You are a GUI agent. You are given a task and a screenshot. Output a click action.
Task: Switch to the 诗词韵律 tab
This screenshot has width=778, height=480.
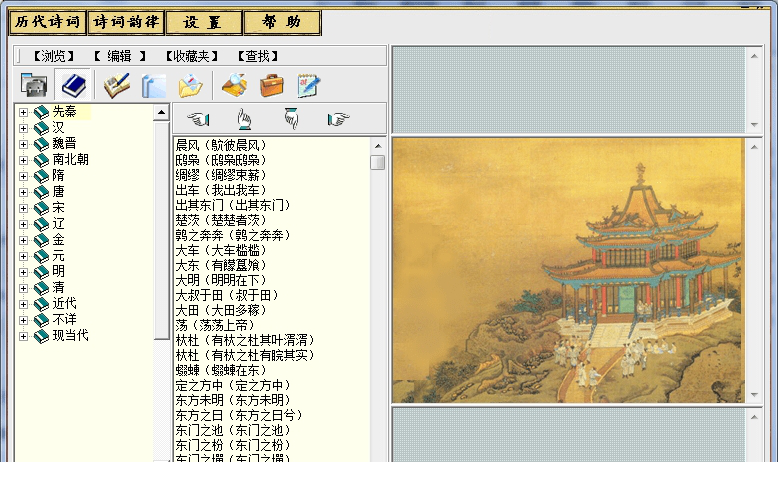(x=126, y=22)
